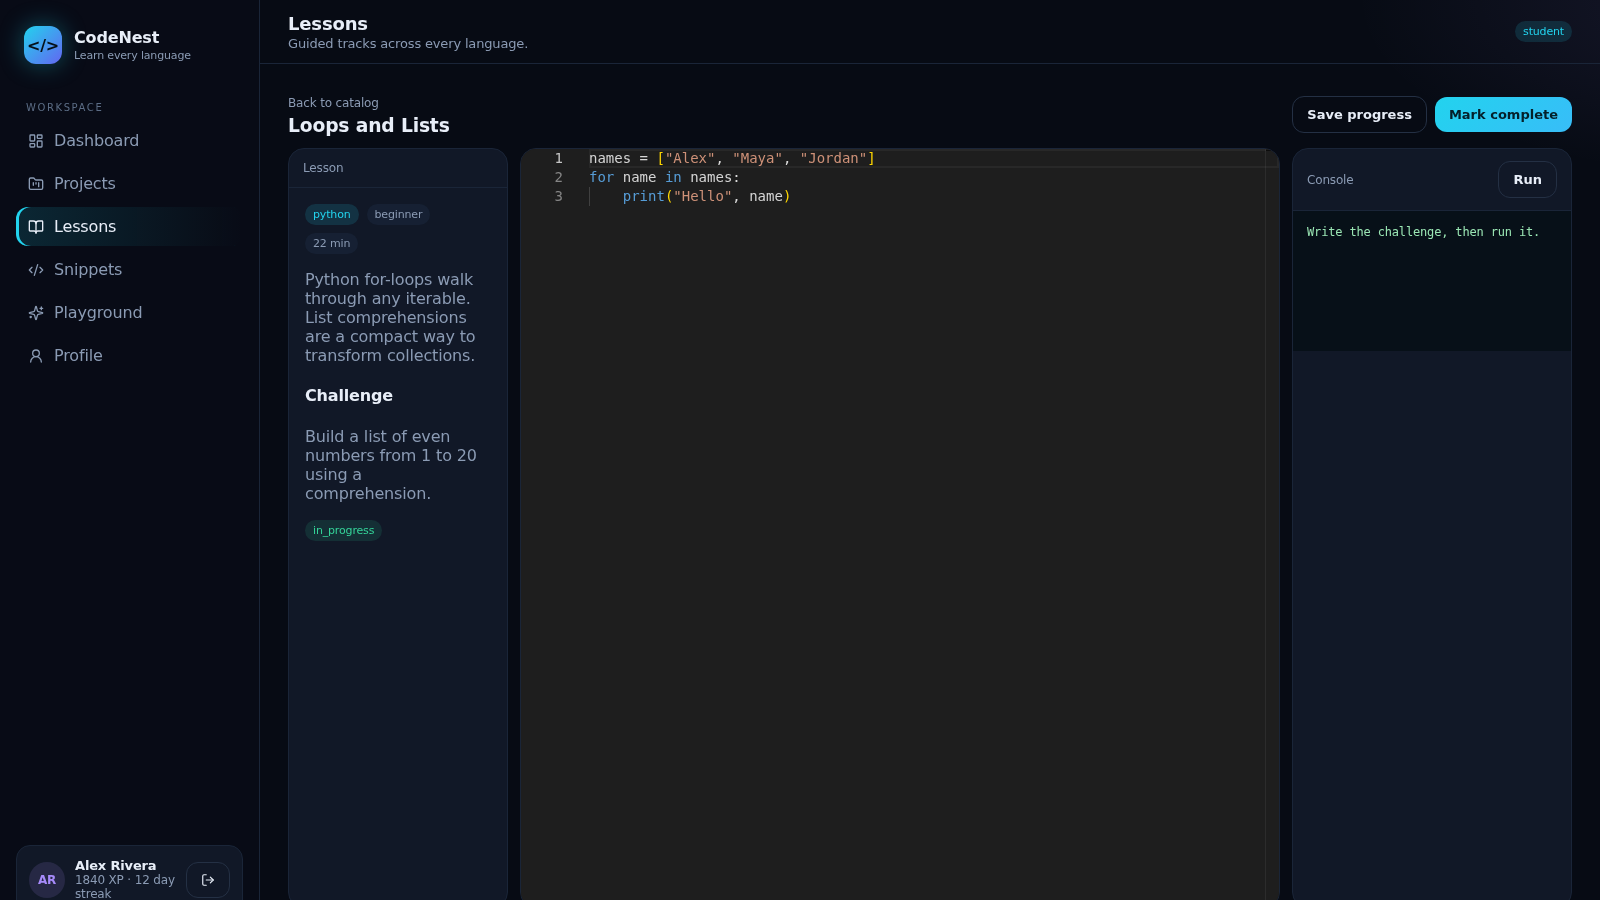Image resolution: width=1600 pixels, height=900 pixels.
Task: Click the beginner level badge
Action: (398, 215)
